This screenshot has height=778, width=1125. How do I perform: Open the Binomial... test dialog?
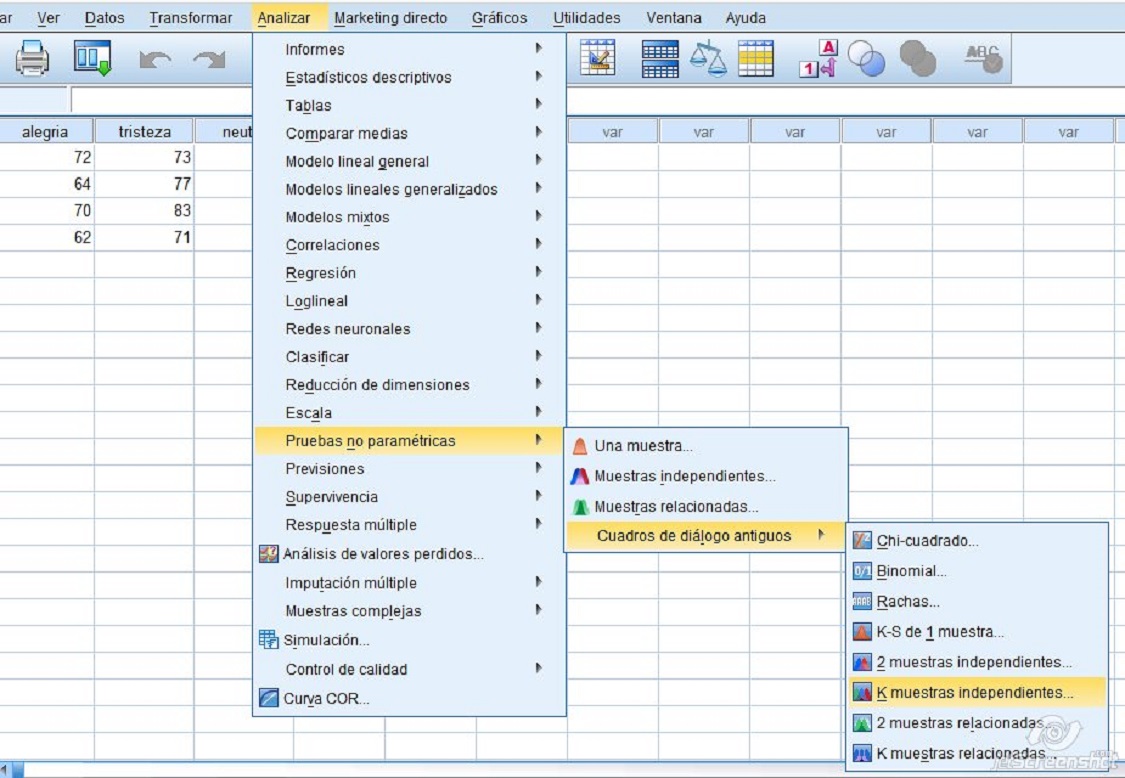pyautogui.click(x=977, y=571)
